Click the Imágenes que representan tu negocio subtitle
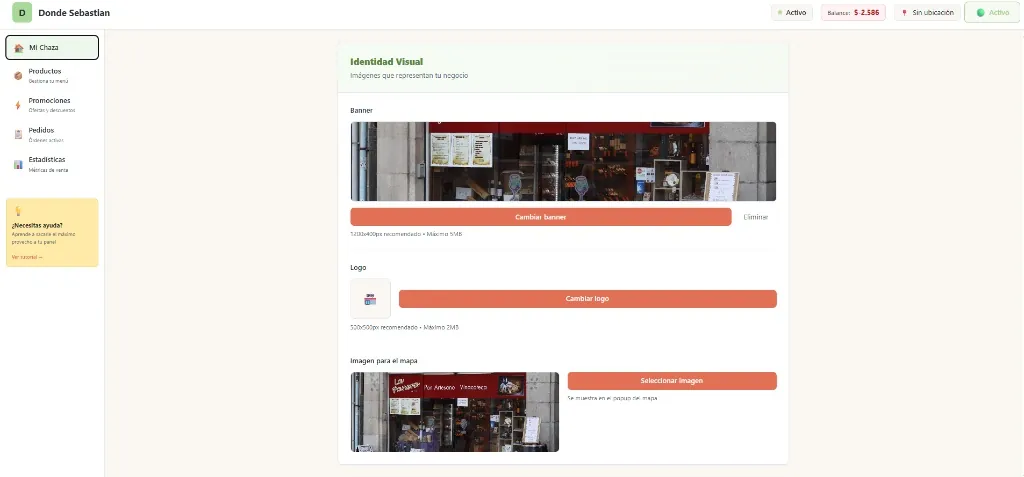Image resolution: width=1024 pixels, height=477 pixels. [409, 76]
